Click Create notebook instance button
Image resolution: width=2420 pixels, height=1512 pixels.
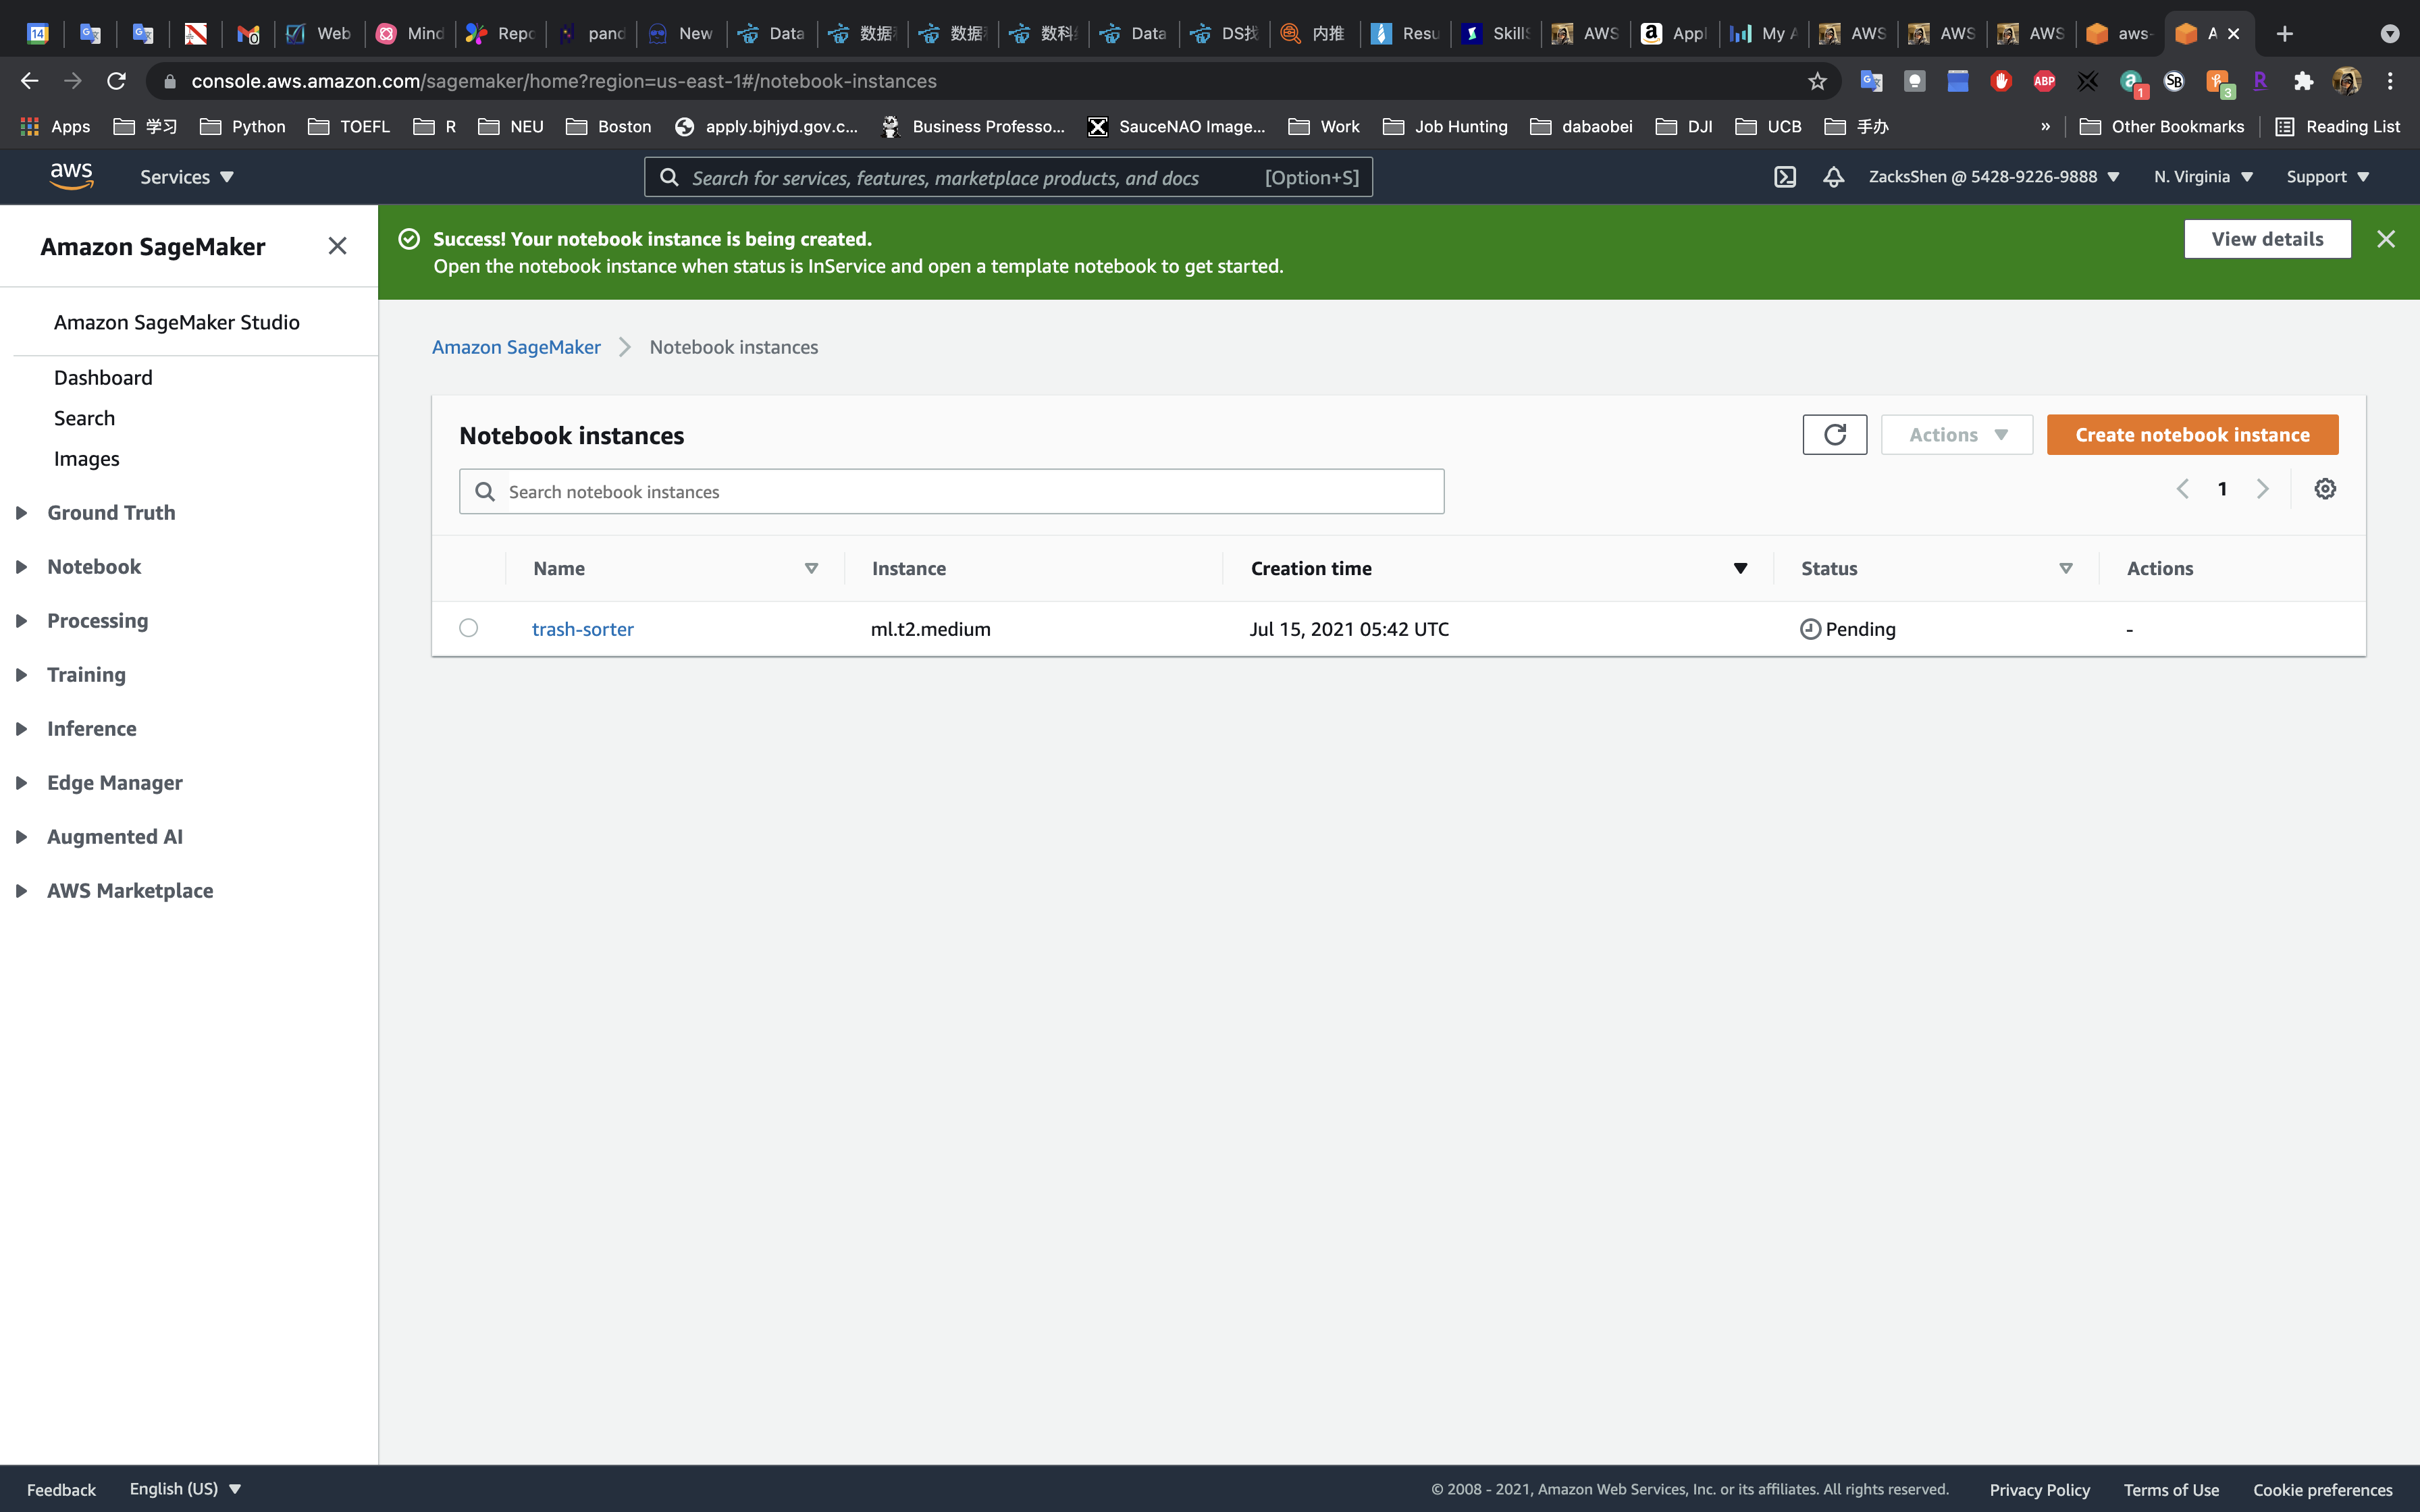click(2192, 435)
